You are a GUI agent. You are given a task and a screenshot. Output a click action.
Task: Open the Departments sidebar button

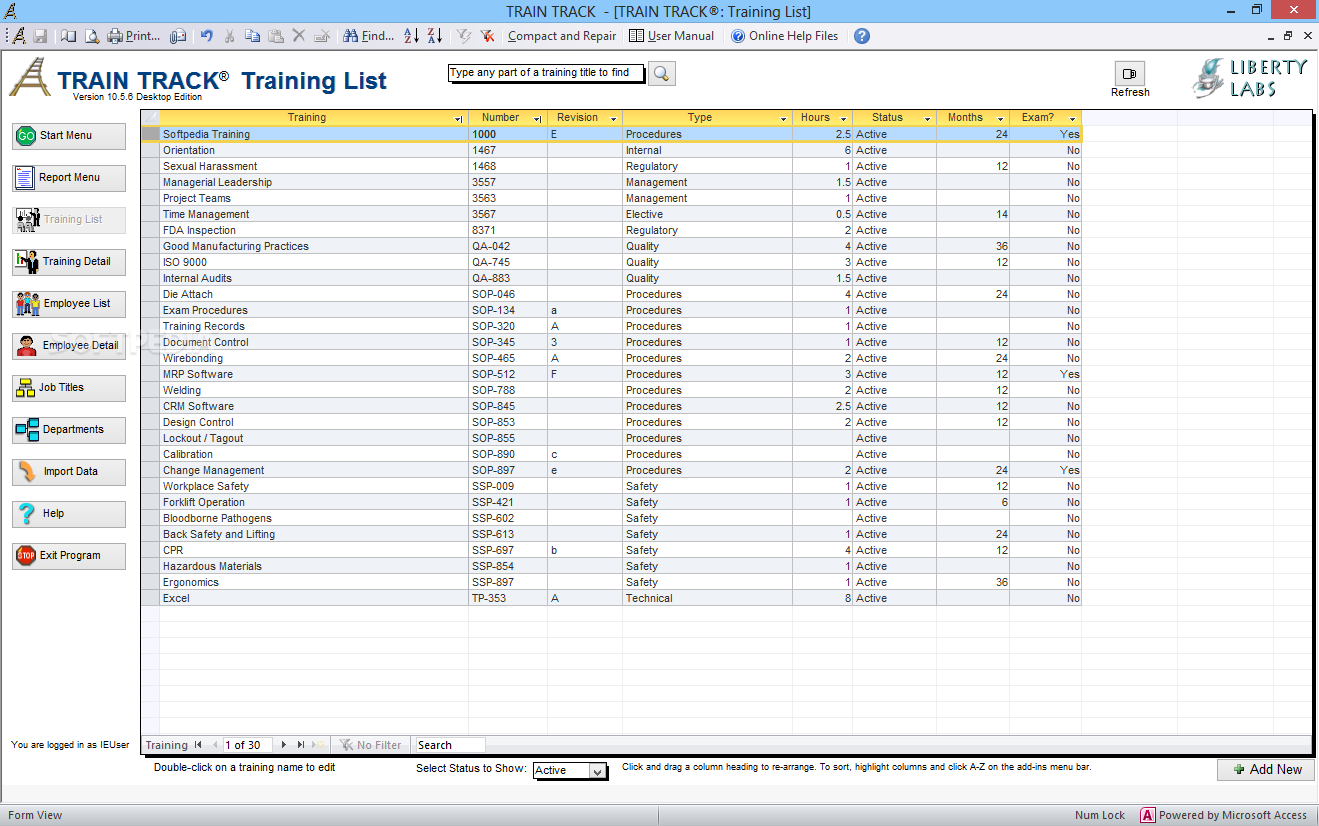69,430
